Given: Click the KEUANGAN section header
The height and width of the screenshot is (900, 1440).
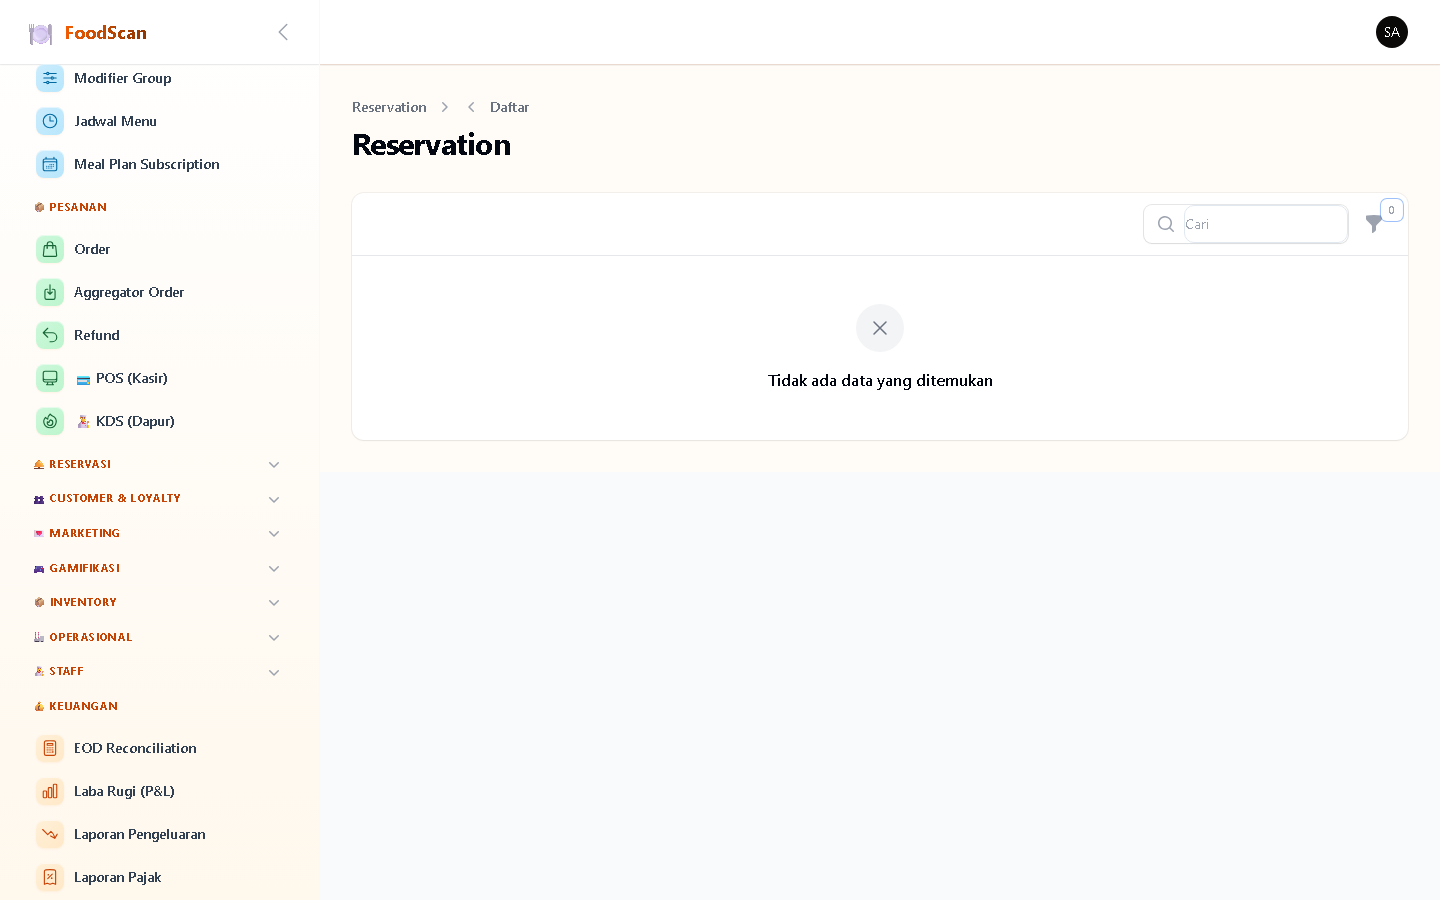Looking at the screenshot, I should click(83, 706).
